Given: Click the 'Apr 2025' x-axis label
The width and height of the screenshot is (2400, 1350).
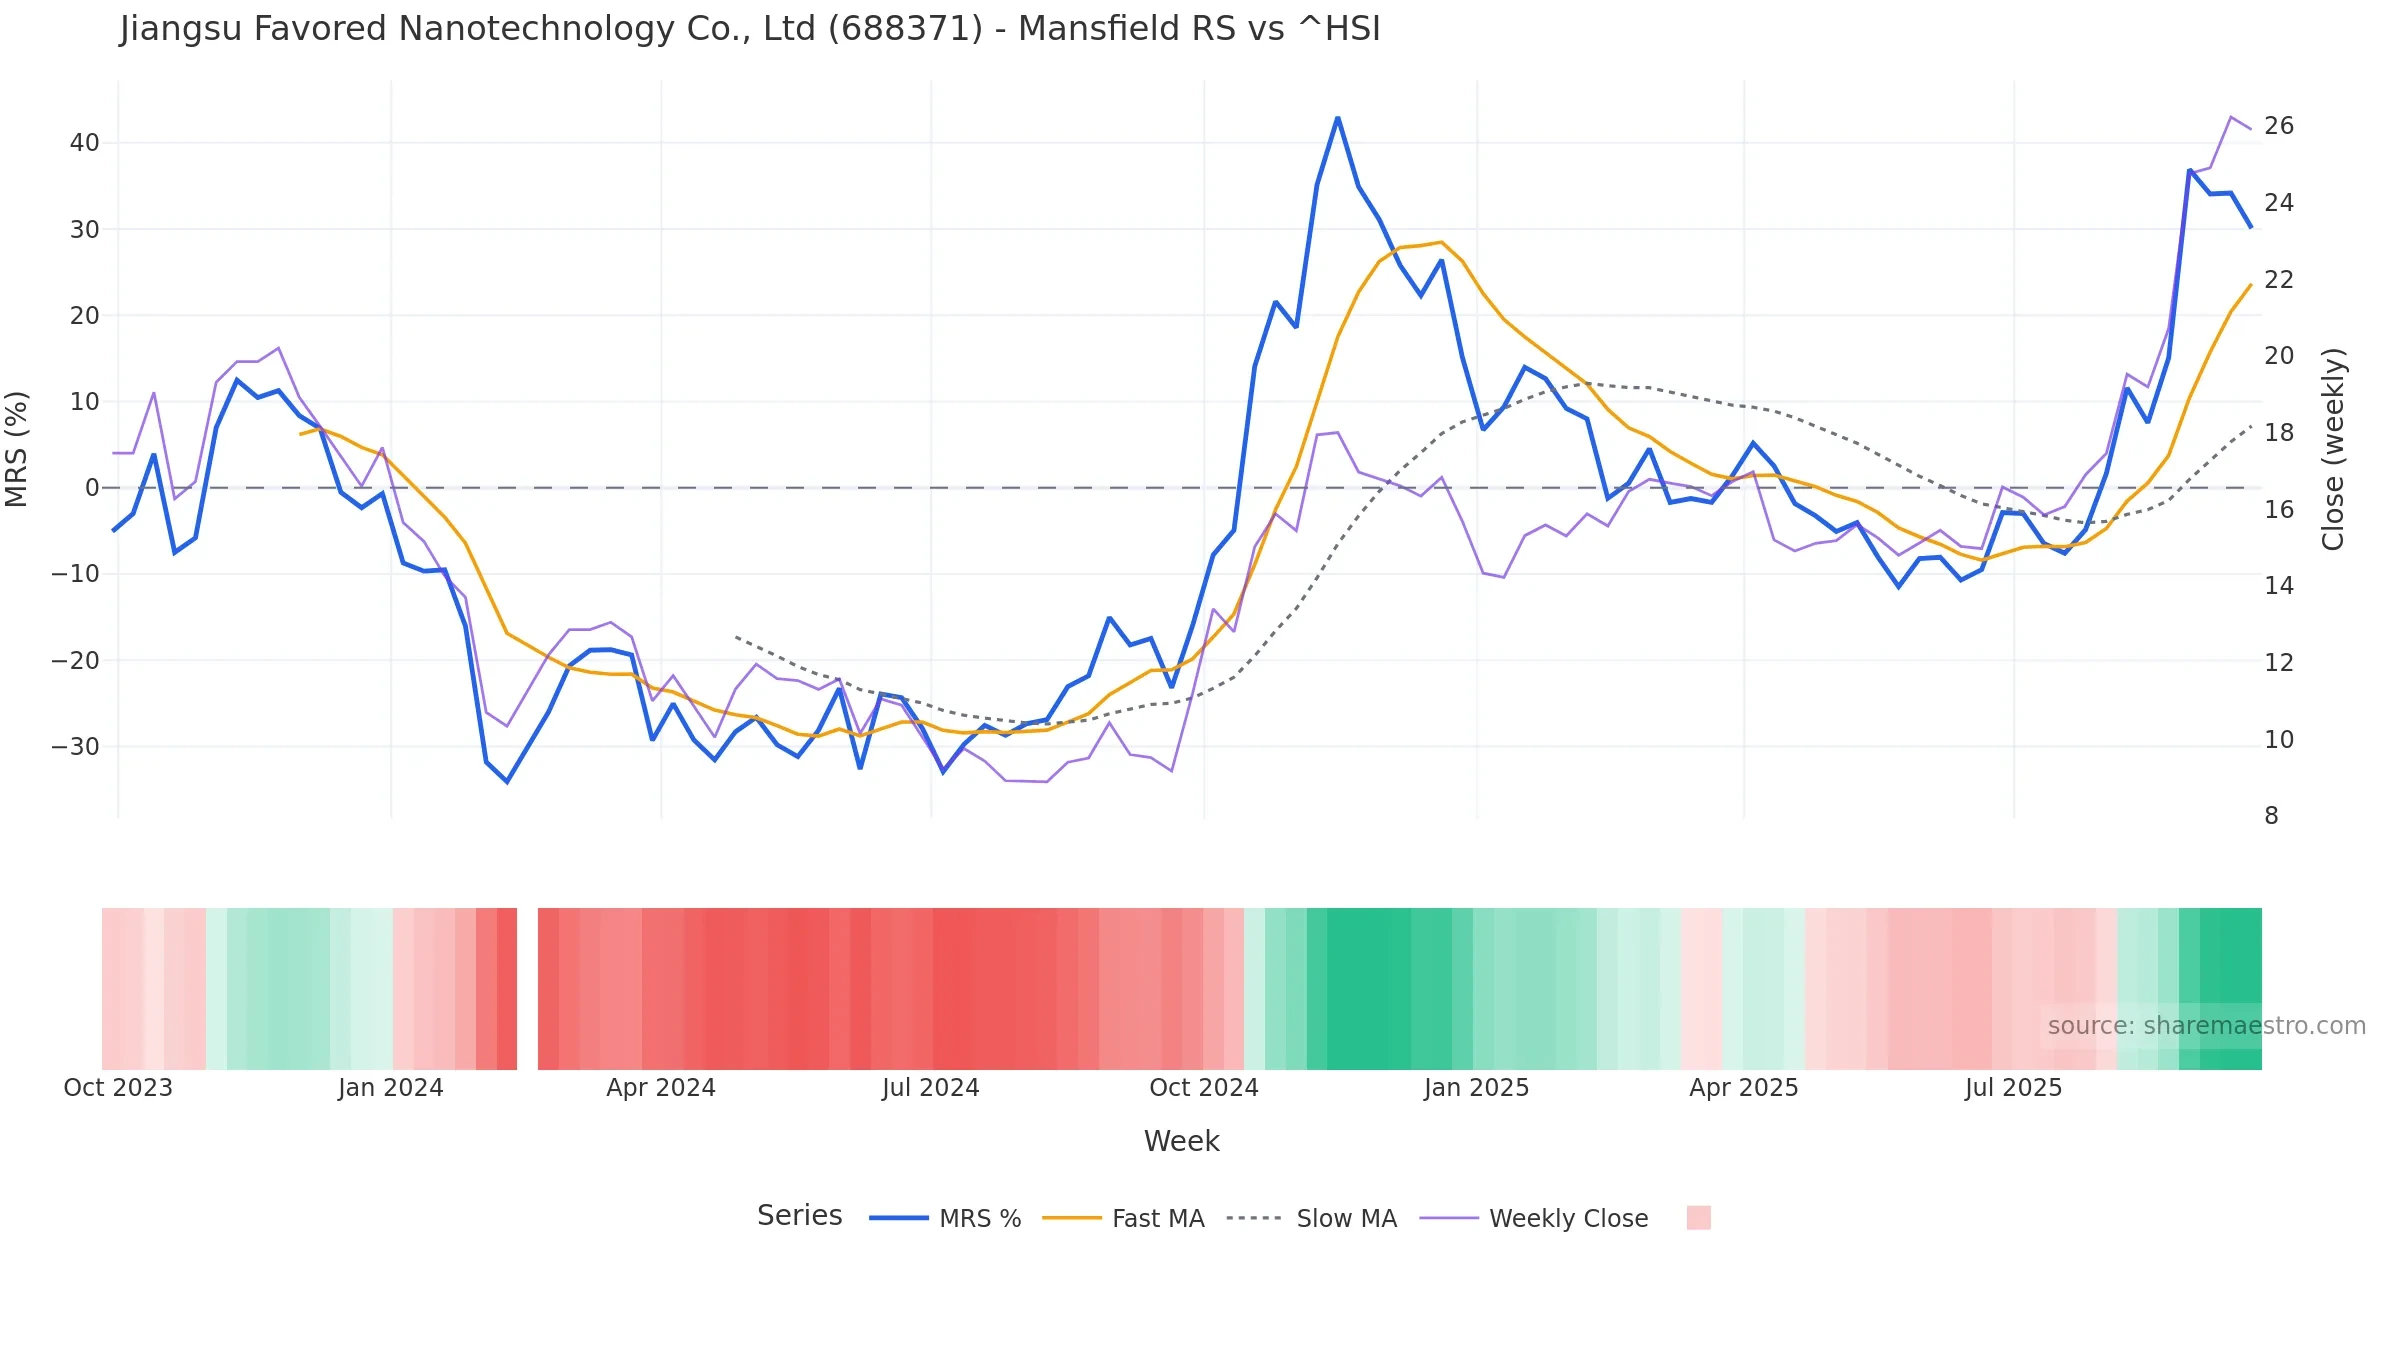Looking at the screenshot, I should coord(1744,1088).
